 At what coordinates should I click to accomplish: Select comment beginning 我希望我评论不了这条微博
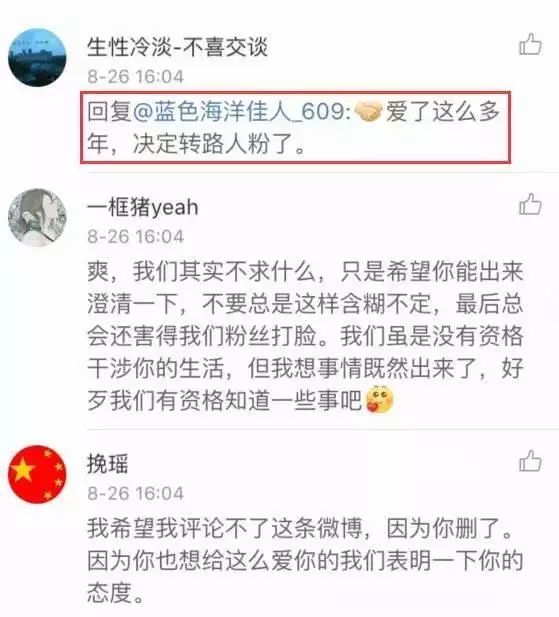305,560
